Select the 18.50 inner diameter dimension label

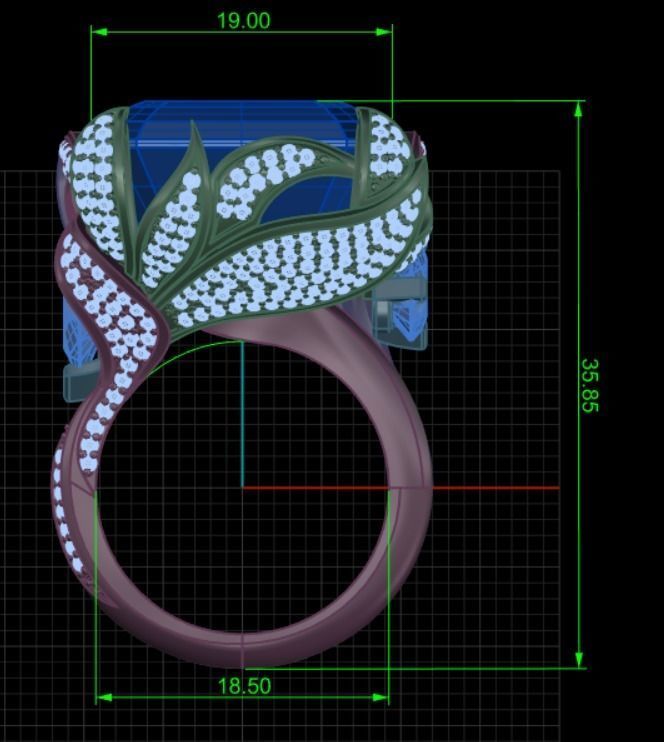(244, 686)
